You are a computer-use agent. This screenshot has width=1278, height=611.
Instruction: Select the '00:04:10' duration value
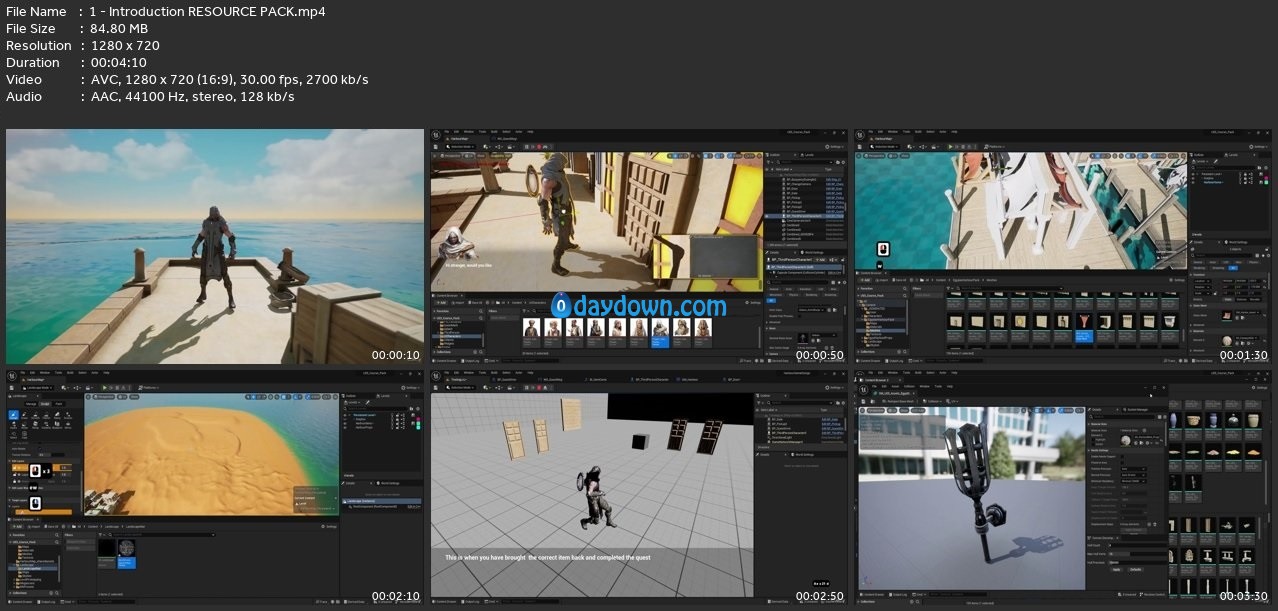[121, 63]
